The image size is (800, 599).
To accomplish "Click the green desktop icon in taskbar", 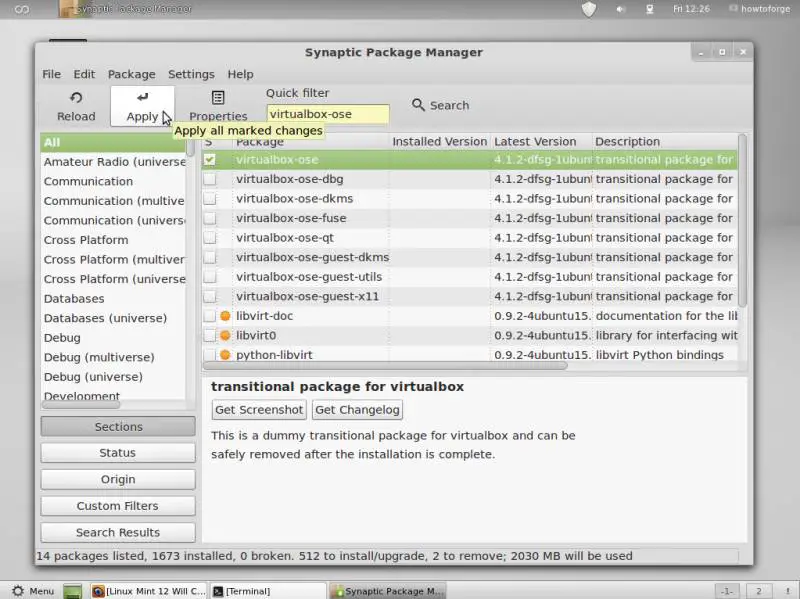I will point(72,591).
